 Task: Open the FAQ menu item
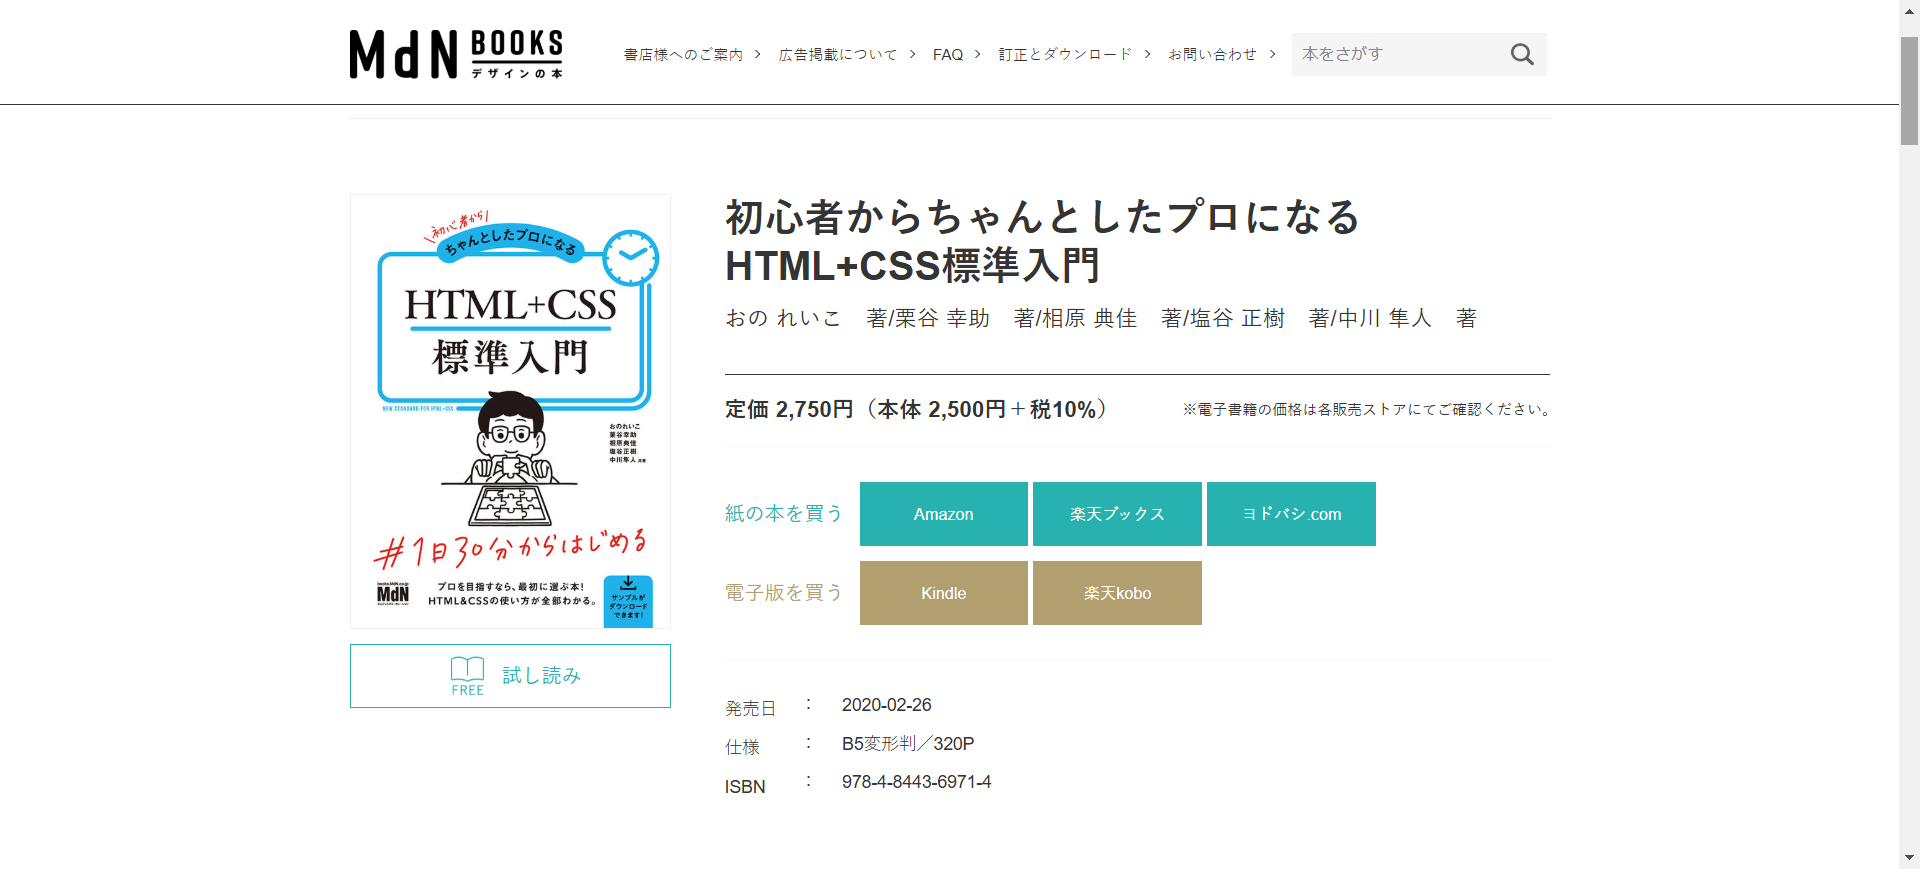pyautogui.click(x=956, y=54)
